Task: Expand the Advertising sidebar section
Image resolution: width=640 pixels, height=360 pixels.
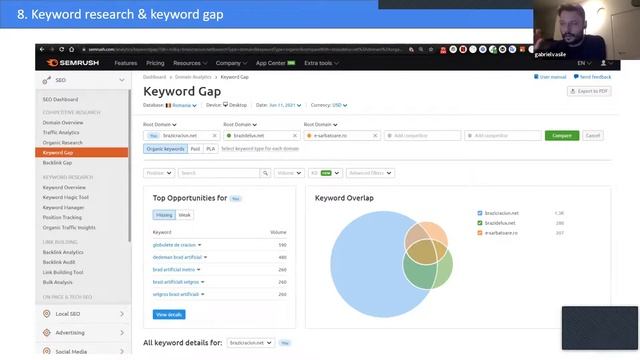Action: [122, 332]
